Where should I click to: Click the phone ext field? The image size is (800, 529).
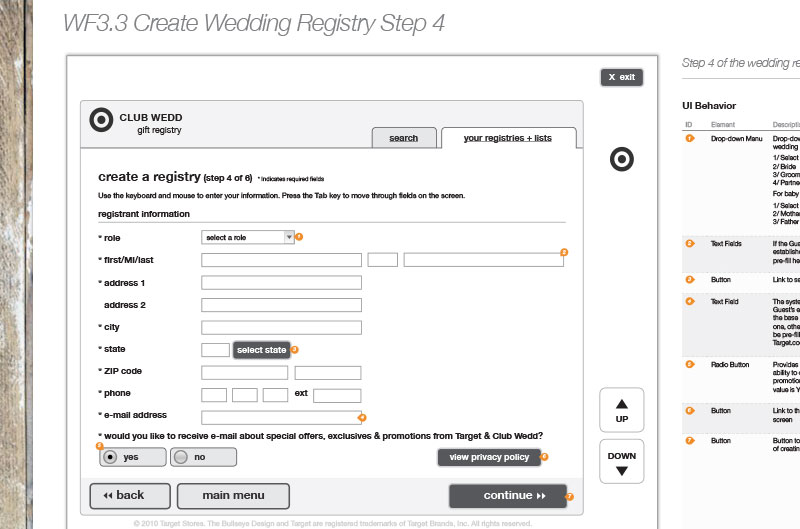[337, 395]
